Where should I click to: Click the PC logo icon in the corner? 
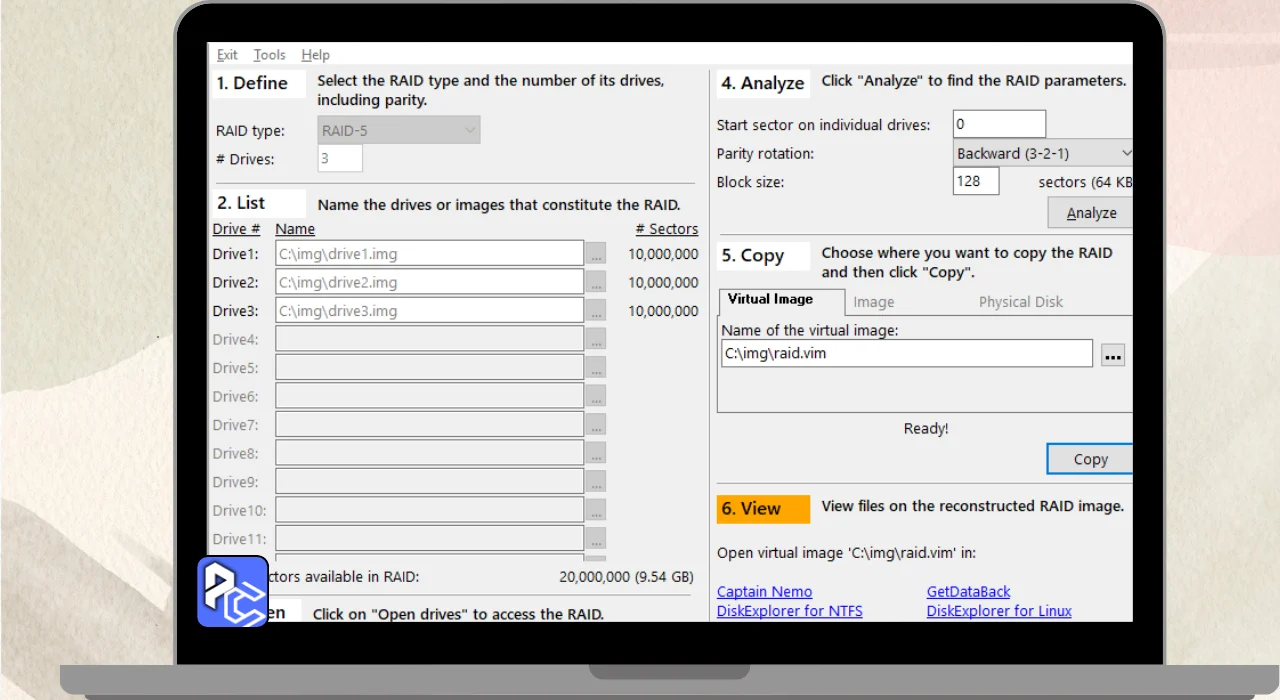(x=232, y=592)
